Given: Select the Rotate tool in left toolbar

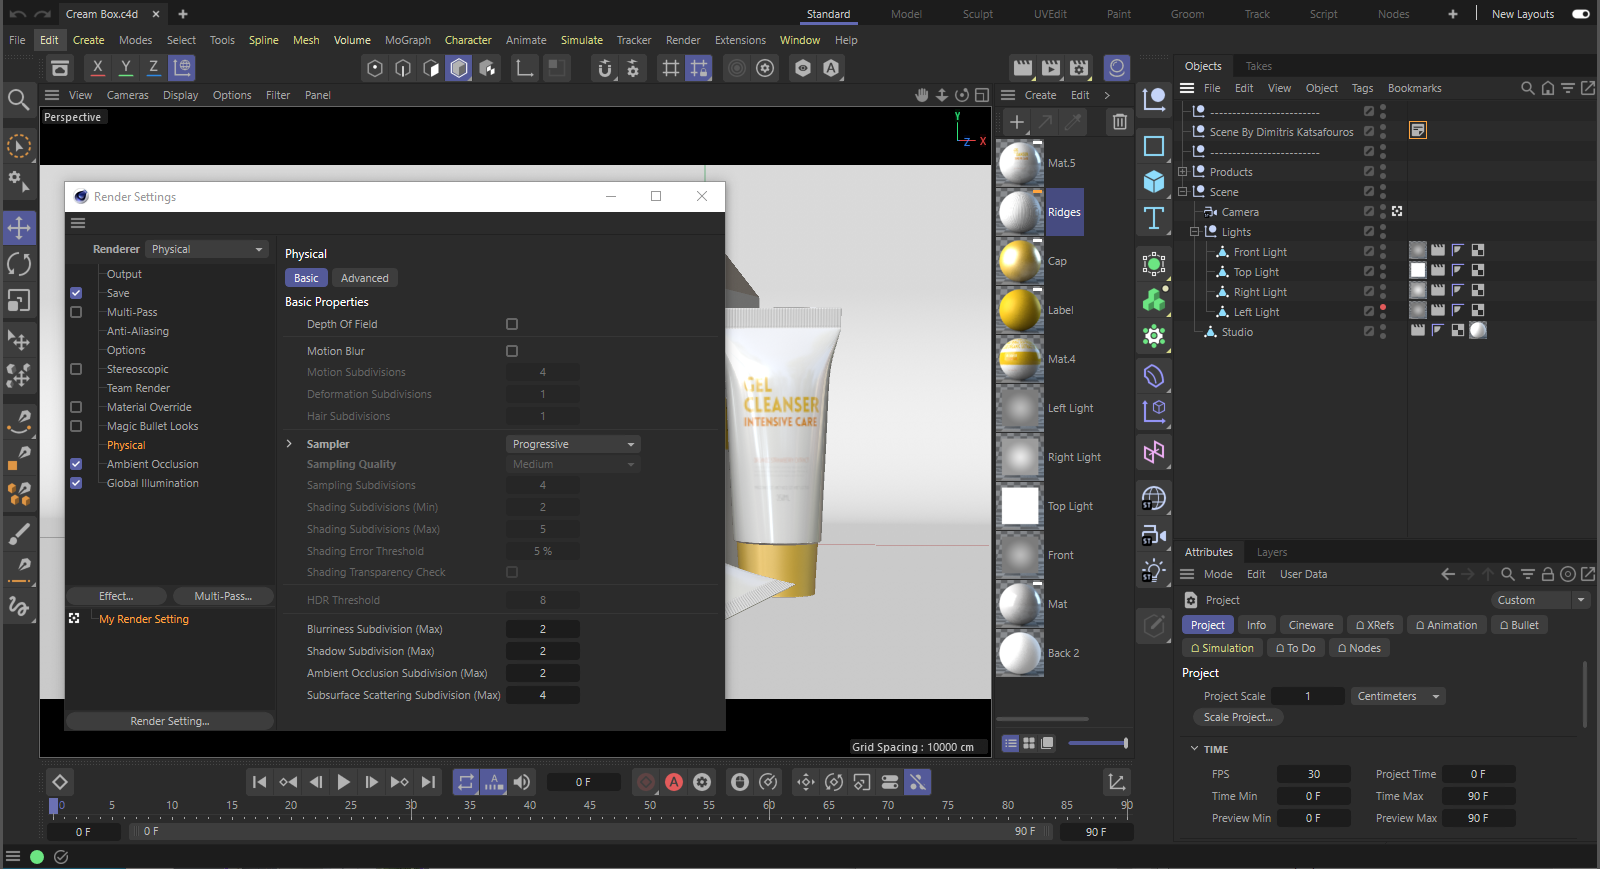Looking at the screenshot, I should pyautogui.click(x=19, y=264).
